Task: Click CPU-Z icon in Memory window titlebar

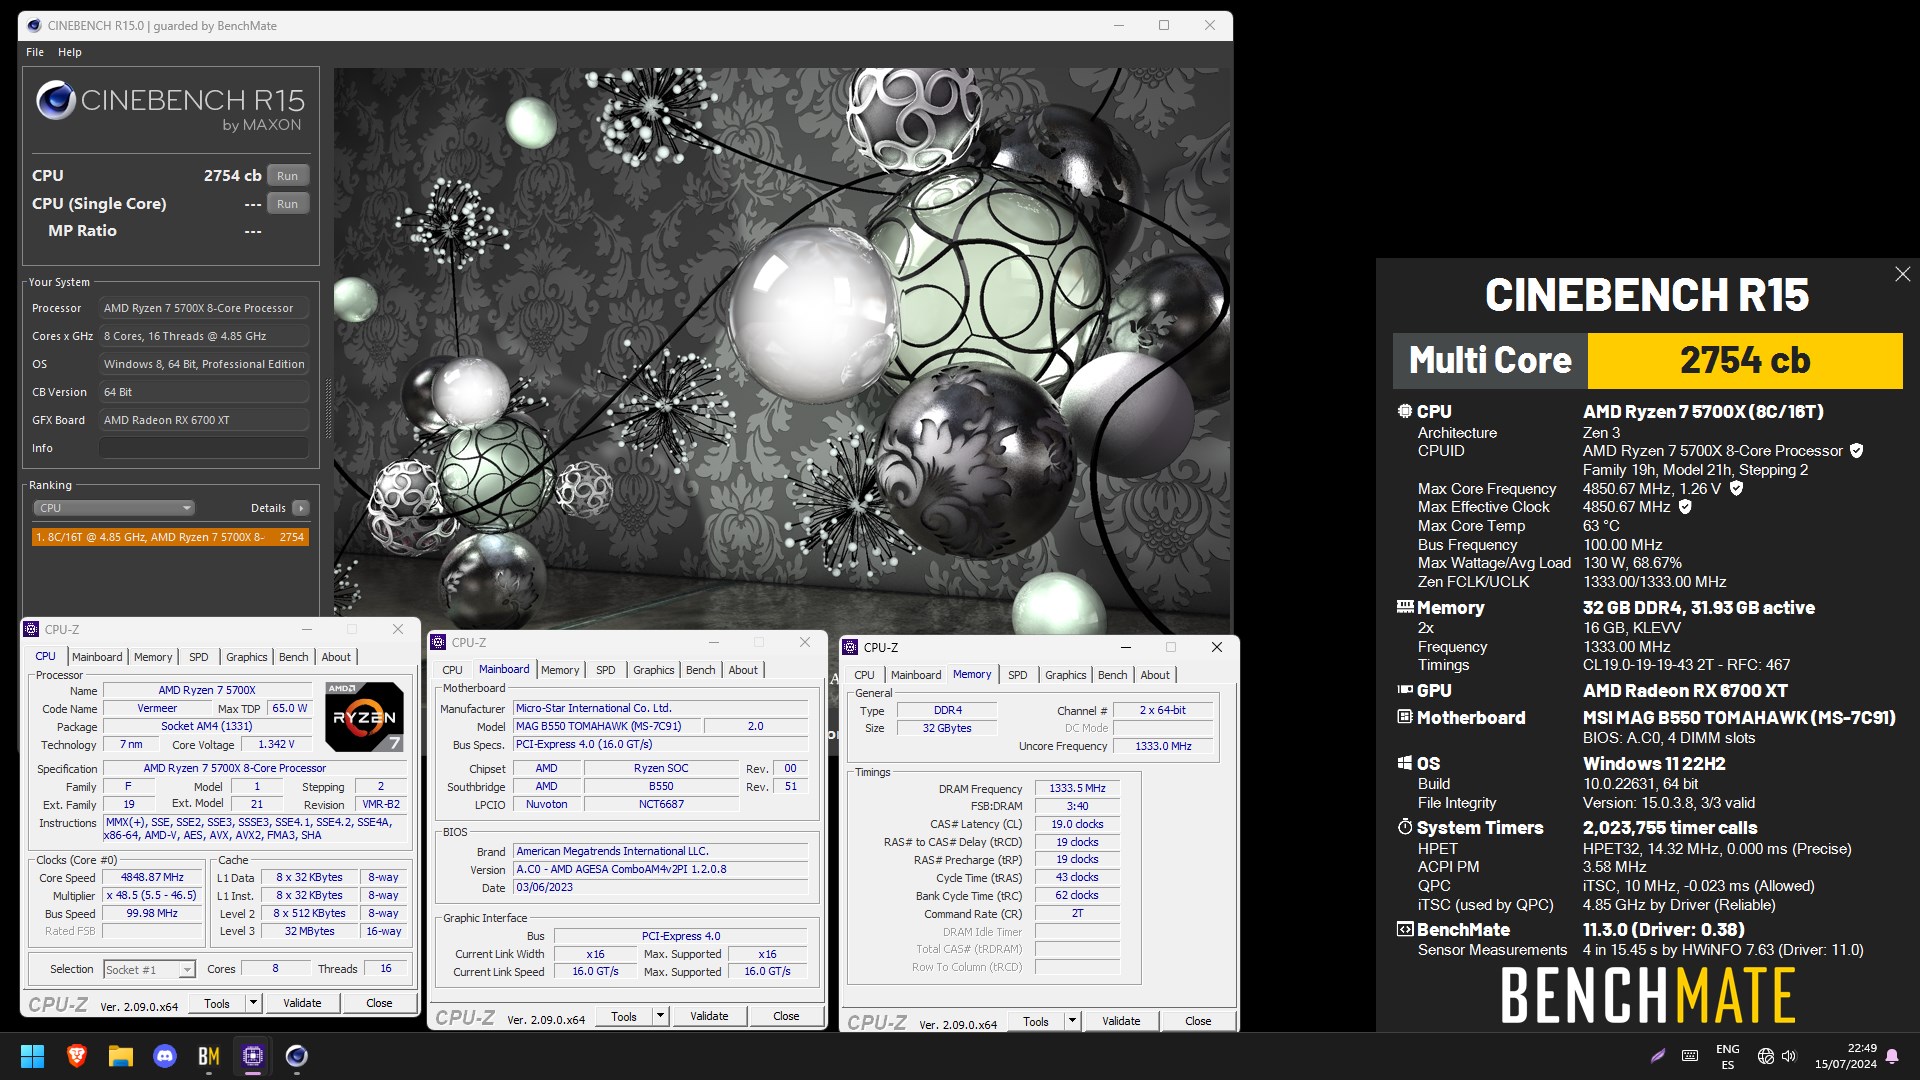Action: click(x=850, y=647)
